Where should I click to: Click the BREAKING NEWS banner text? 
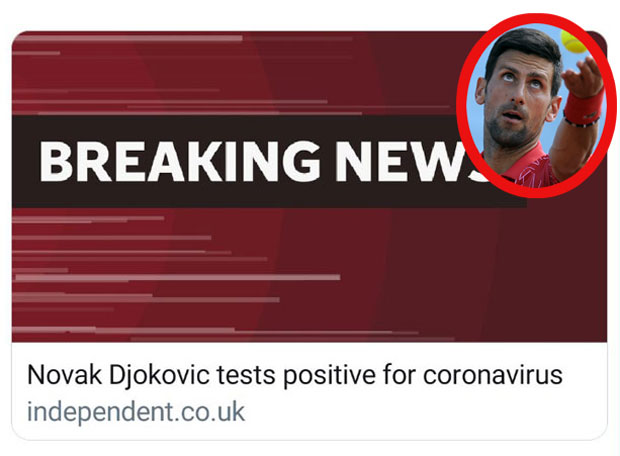coord(261,161)
